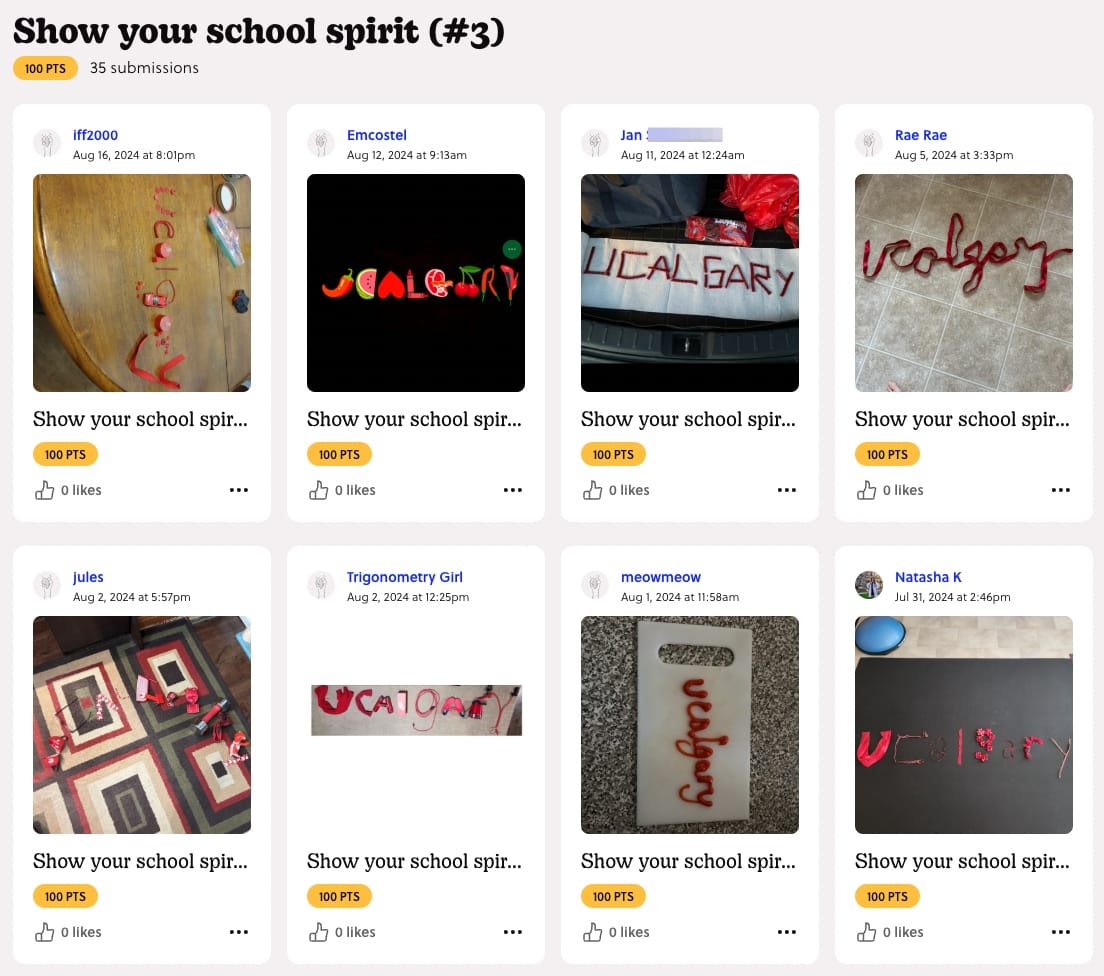Open options menu on Natasha K's submission

click(1060, 932)
